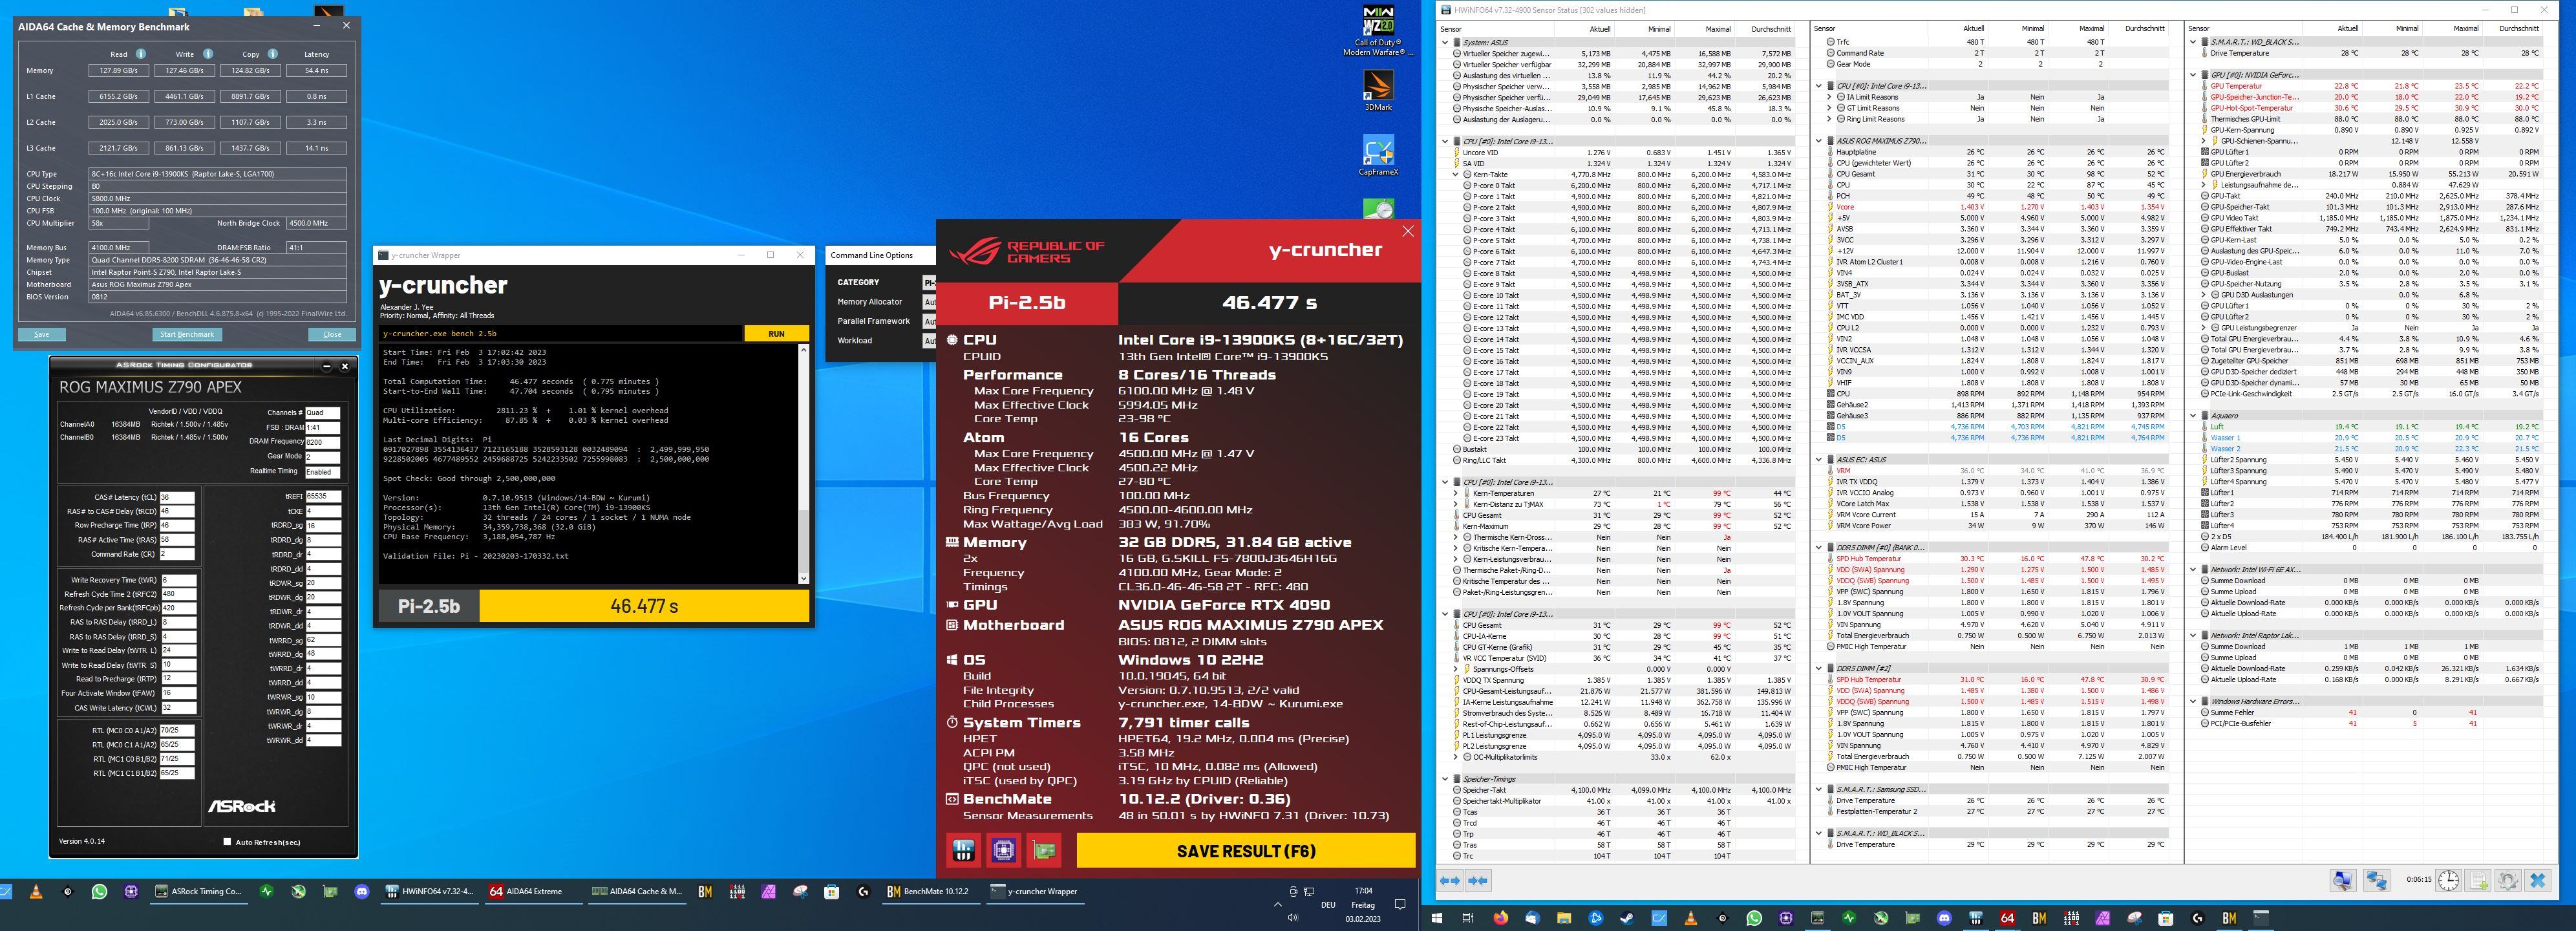Close BenchMate result panel with X
The width and height of the screenshot is (2576, 931).
[1408, 231]
